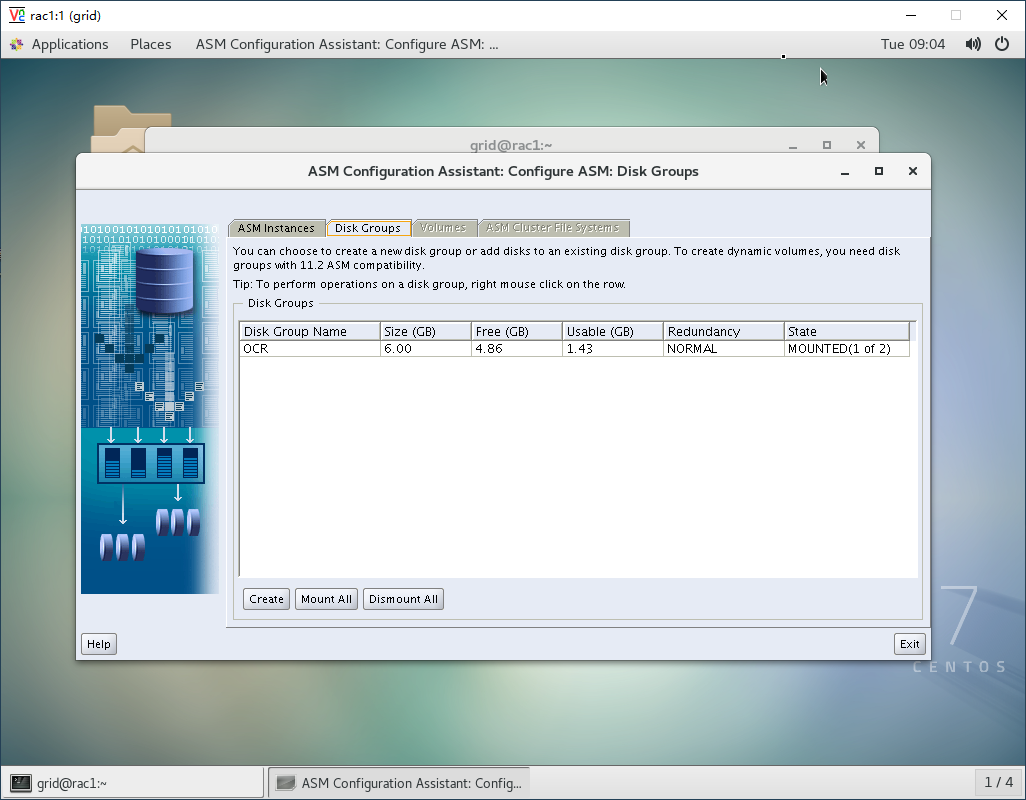The image size is (1026, 800).
Task: Click the Free (GB) column header
Action: (x=516, y=332)
